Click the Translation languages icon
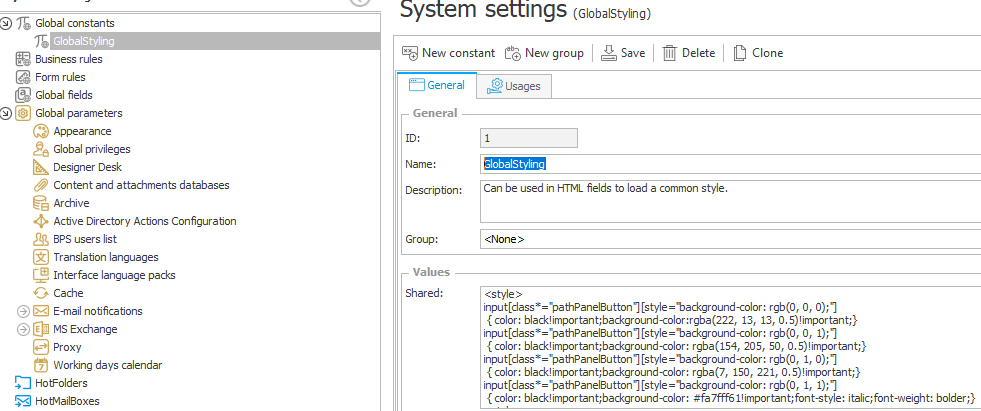This screenshot has width=981, height=411. click(41, 257)
